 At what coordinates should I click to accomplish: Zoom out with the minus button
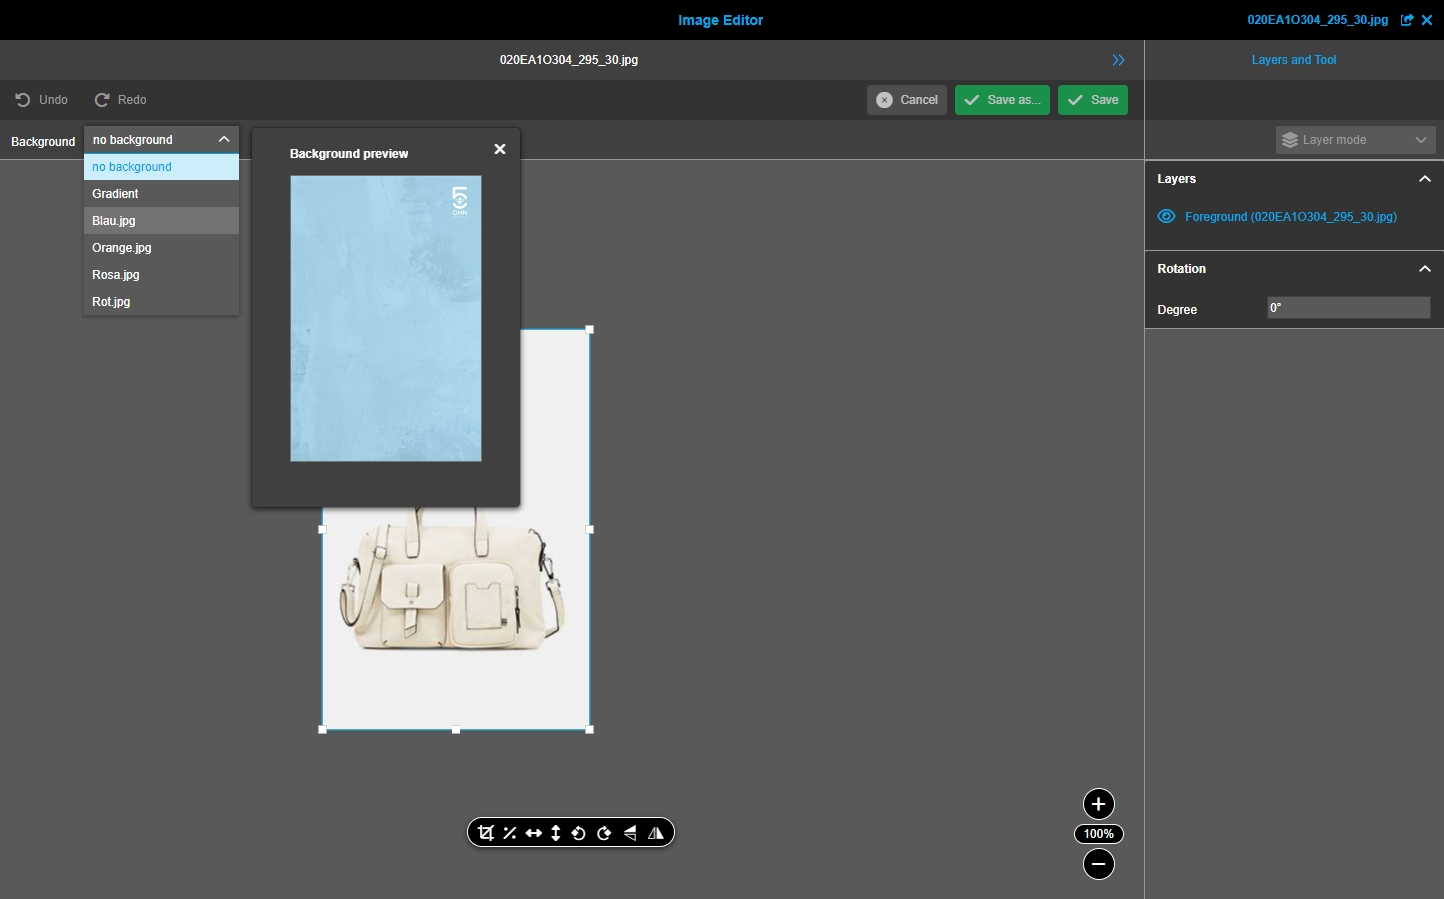[x=1098, y=864]
